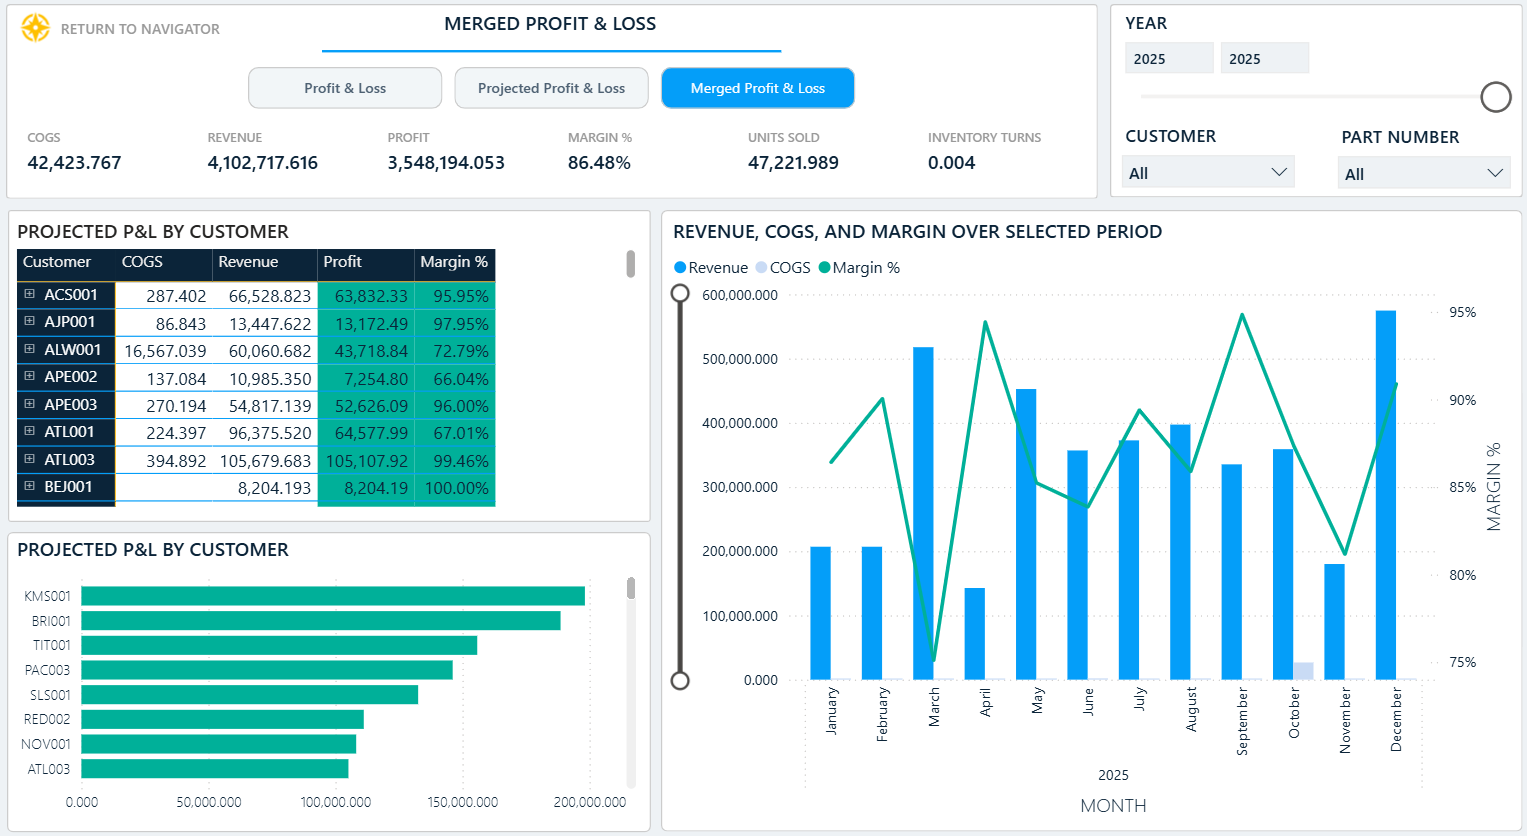This screenshot has width=1527, height=836.
Task: Click the Year slider end handle
Action: click(x=1496, y=97)
